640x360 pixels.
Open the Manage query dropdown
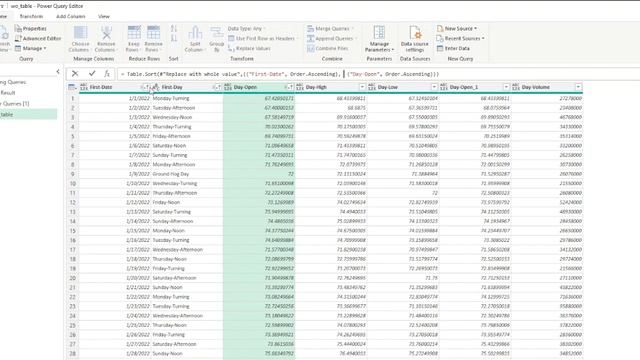click(31, 48)
